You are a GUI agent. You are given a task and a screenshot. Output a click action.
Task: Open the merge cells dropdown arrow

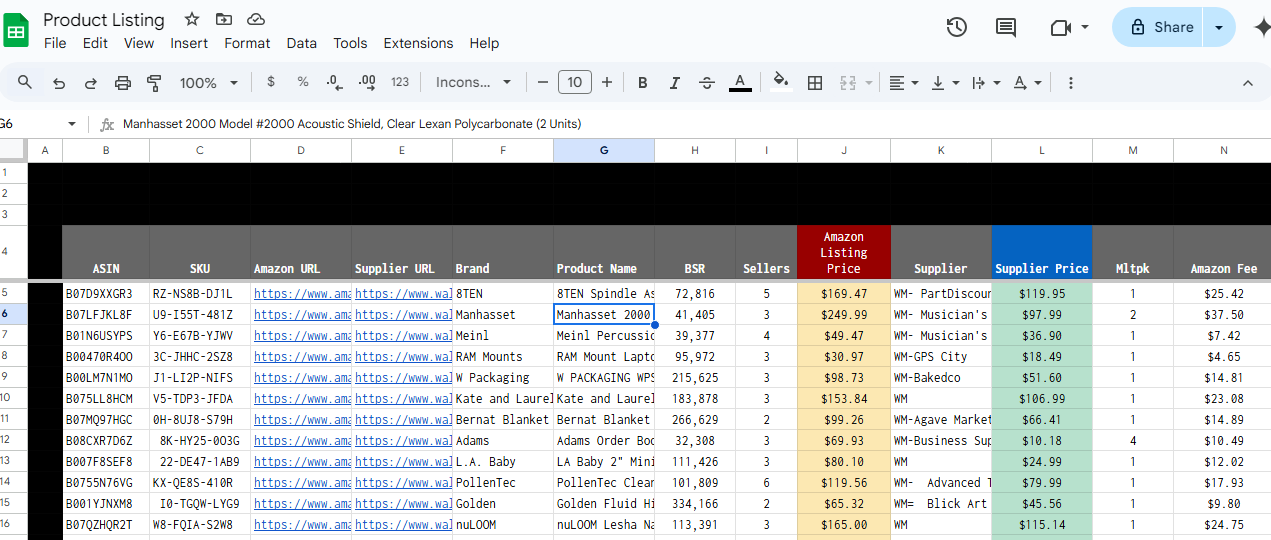[868, 83]
